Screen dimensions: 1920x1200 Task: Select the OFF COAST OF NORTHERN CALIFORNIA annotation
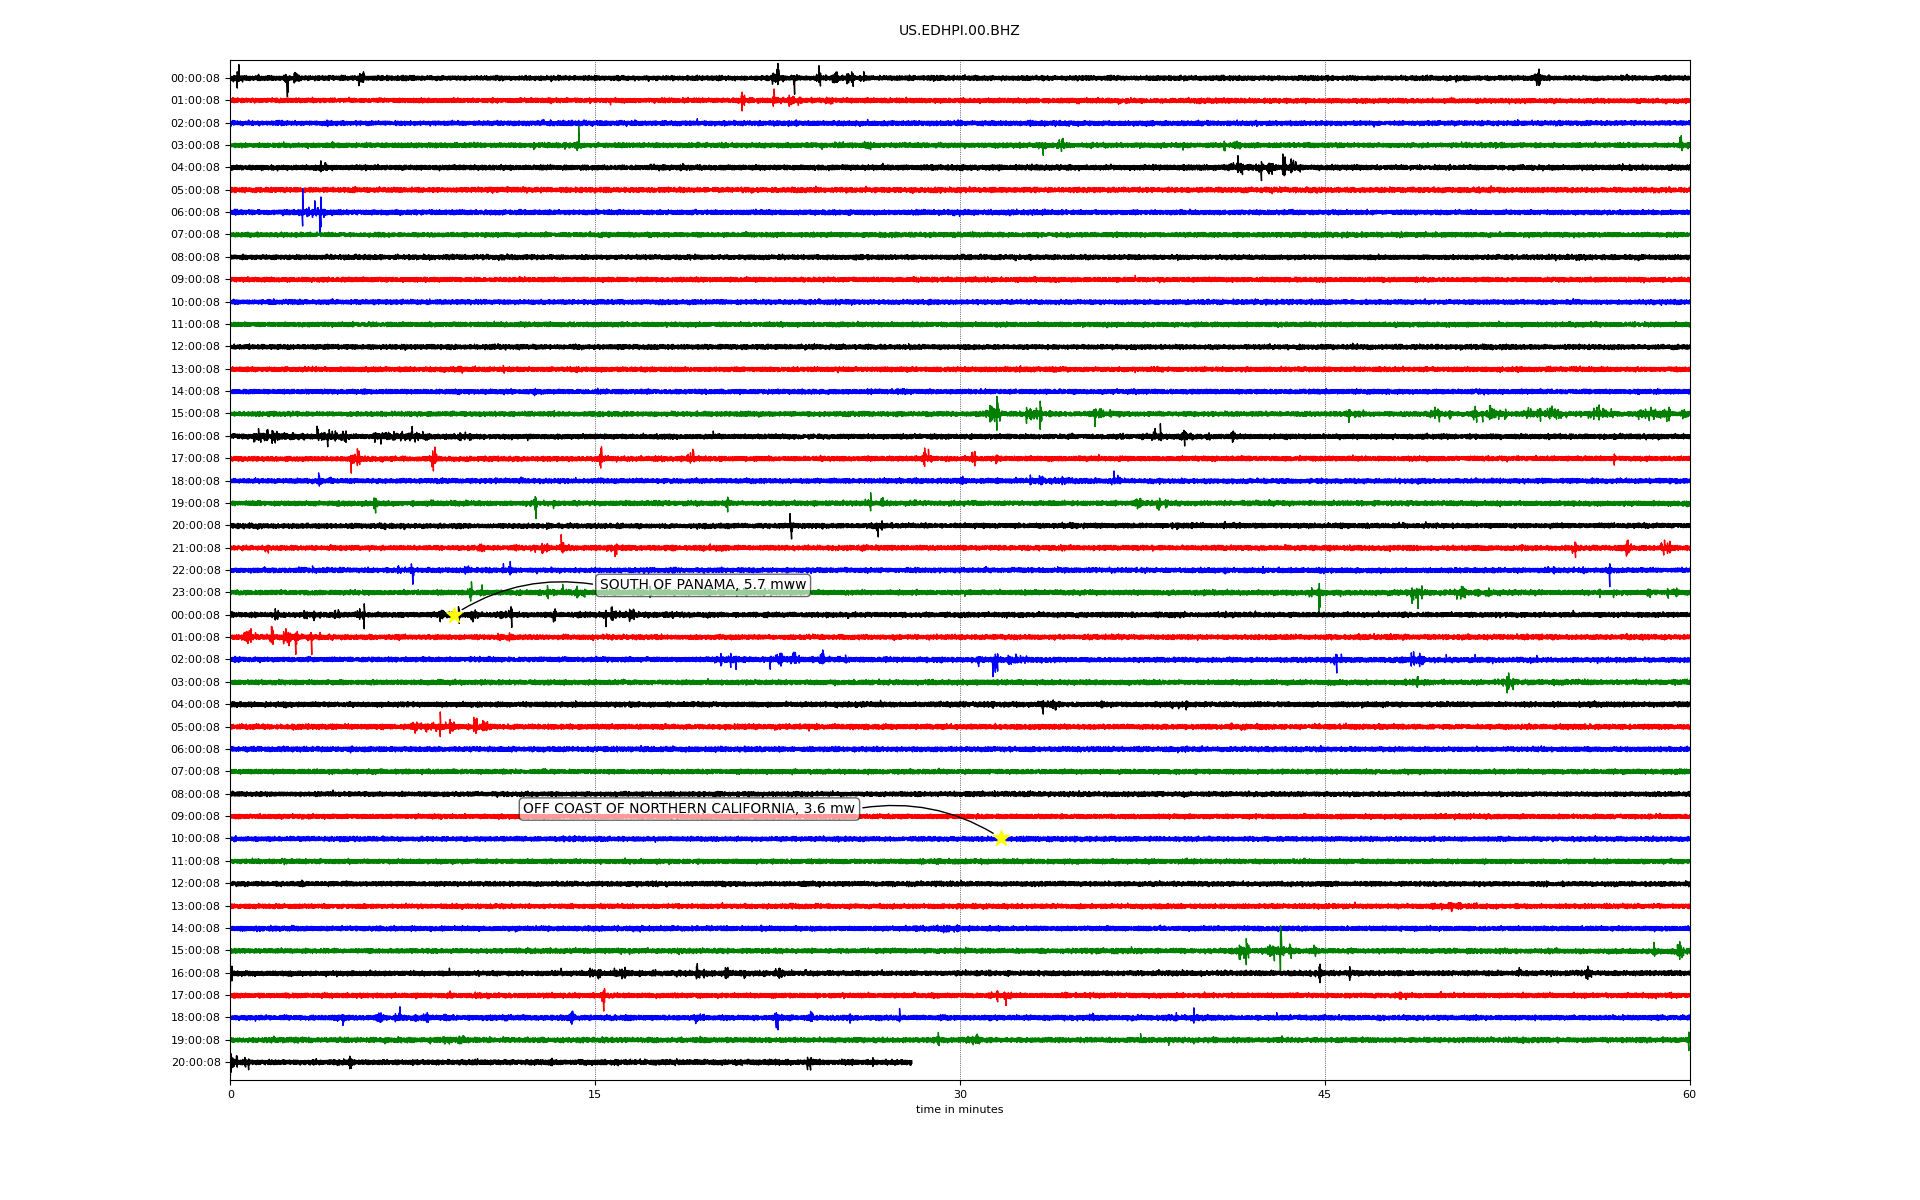(689, 809)
